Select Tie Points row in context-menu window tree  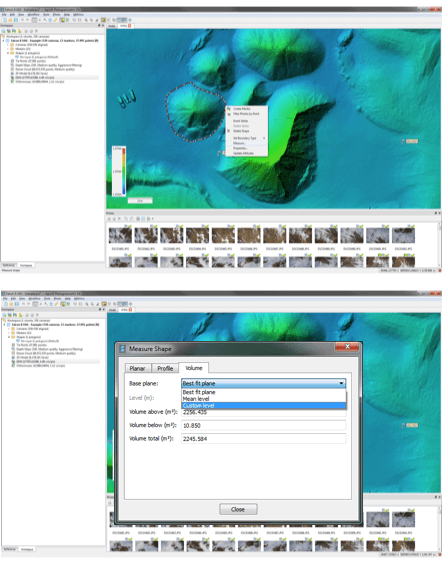[x=29, y=61]
